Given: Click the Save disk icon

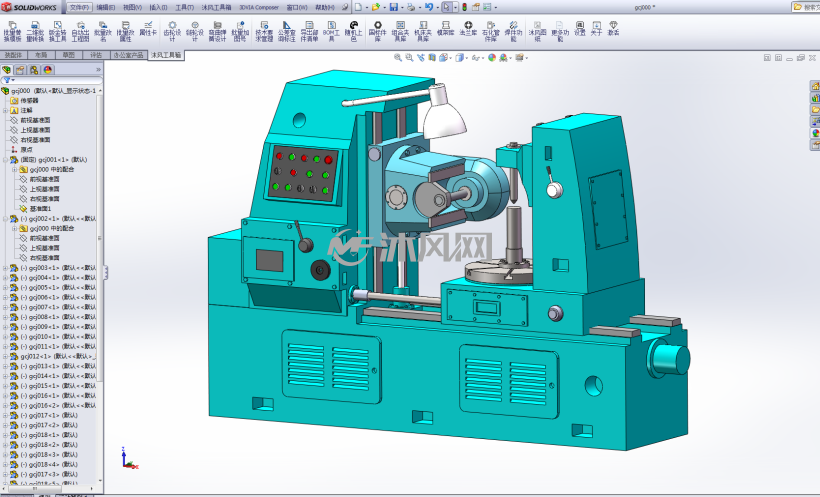Looking at the screenshot, I should click(x=393, y=7).
